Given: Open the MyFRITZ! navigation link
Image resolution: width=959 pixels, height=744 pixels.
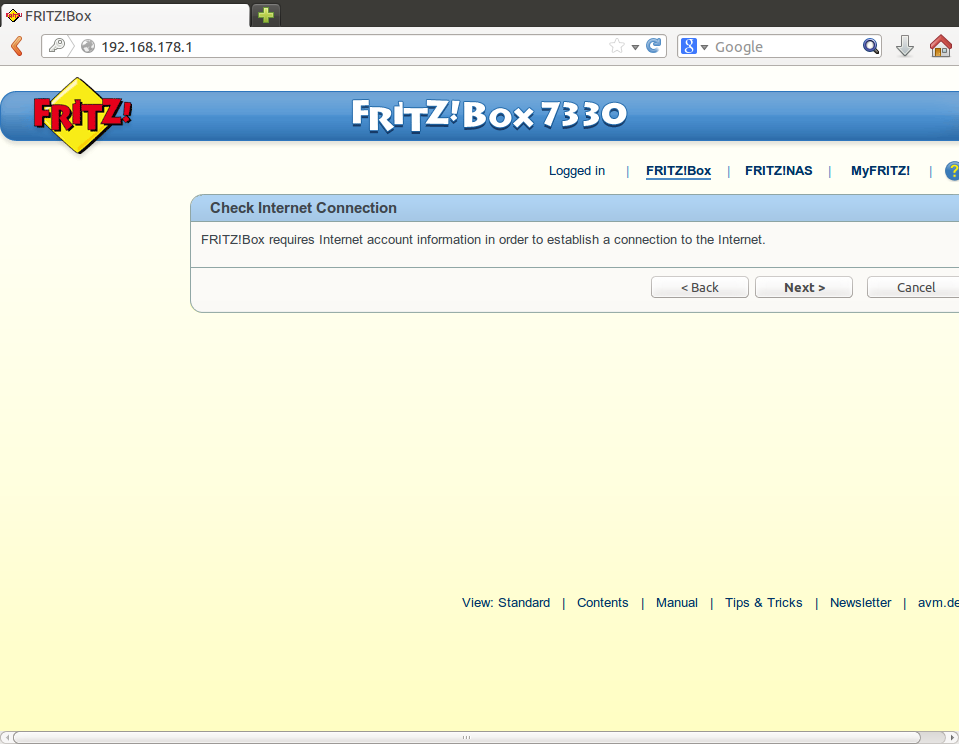Looking at the screenshot, I should click(x=880, y=171).
